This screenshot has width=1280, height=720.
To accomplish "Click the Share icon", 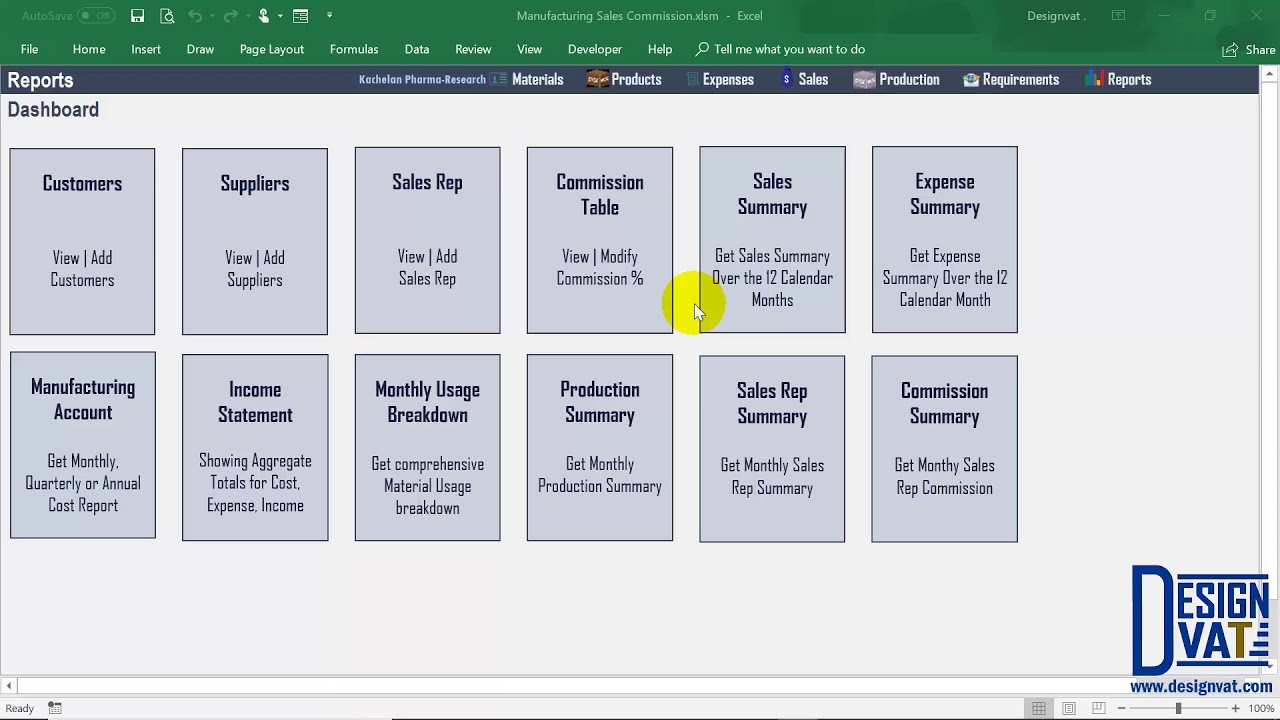I will [1230, 49].
